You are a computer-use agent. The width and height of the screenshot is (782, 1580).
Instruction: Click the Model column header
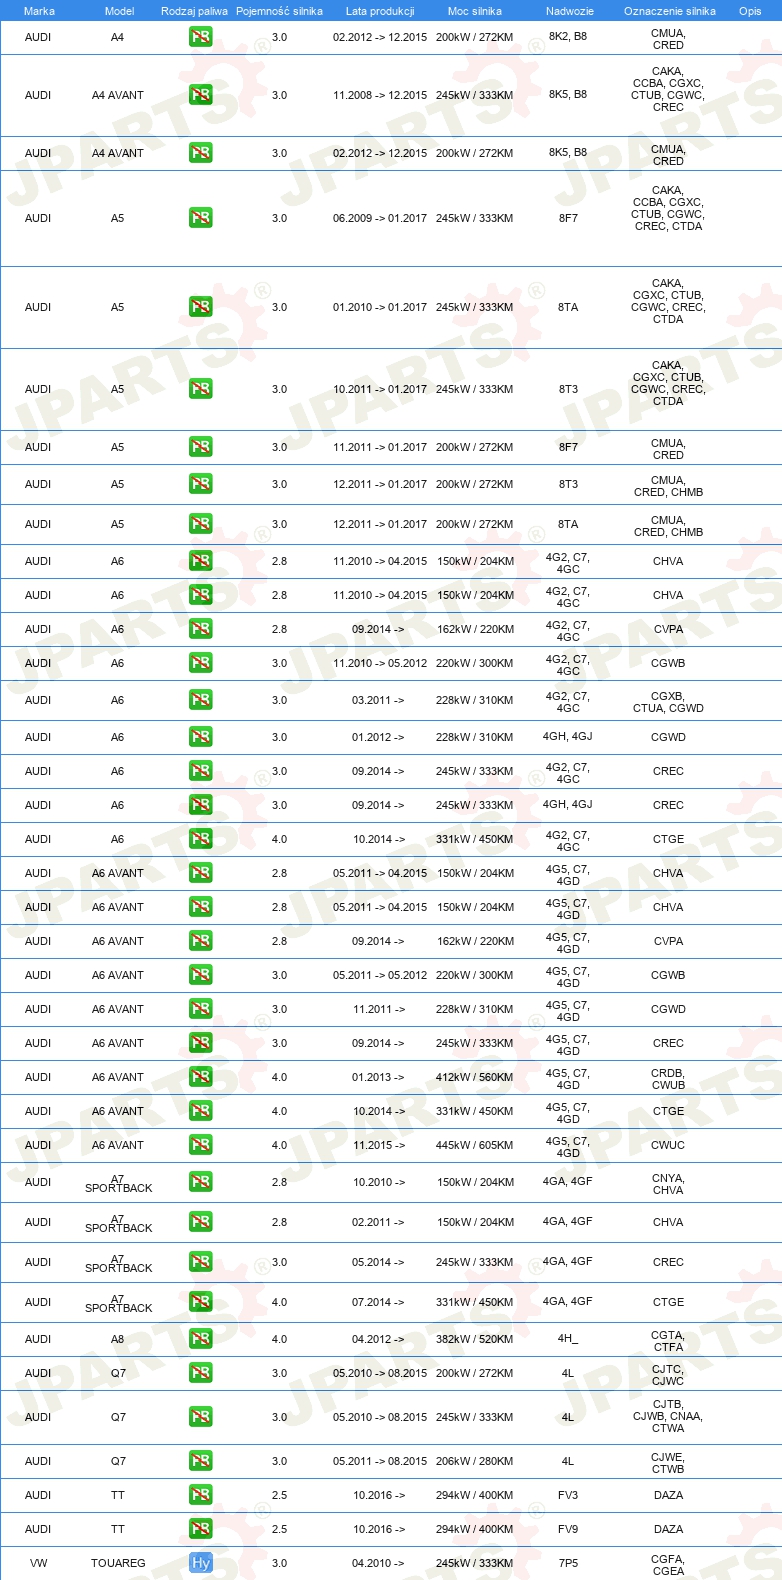tap(120, 11)
